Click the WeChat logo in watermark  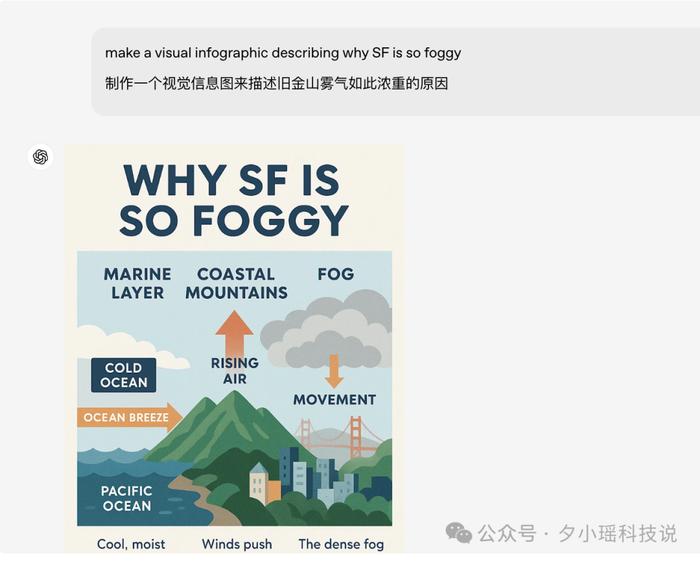point(458,533)
